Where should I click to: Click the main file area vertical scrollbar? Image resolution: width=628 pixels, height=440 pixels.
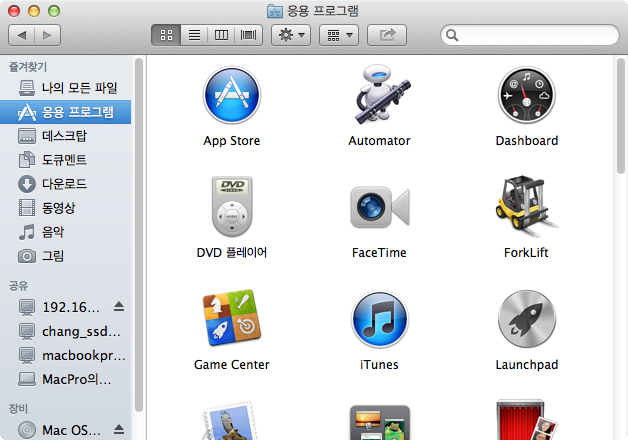[x=621, y=116]
